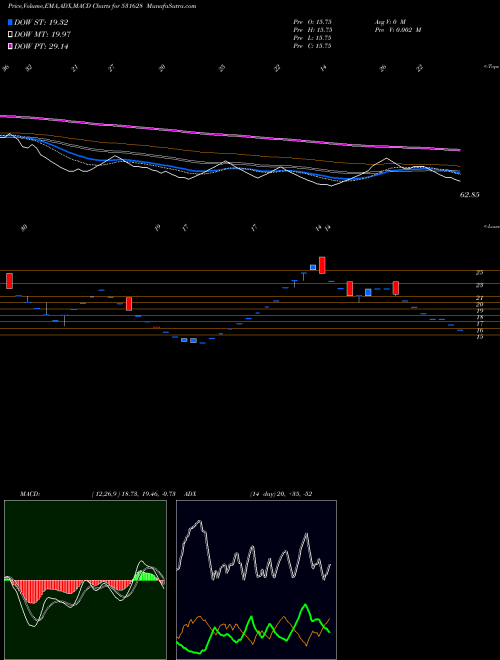Click the MACD (12,26,9) values text
The height and width of the screenshot is (660, 500).
(x=133, y=494)
